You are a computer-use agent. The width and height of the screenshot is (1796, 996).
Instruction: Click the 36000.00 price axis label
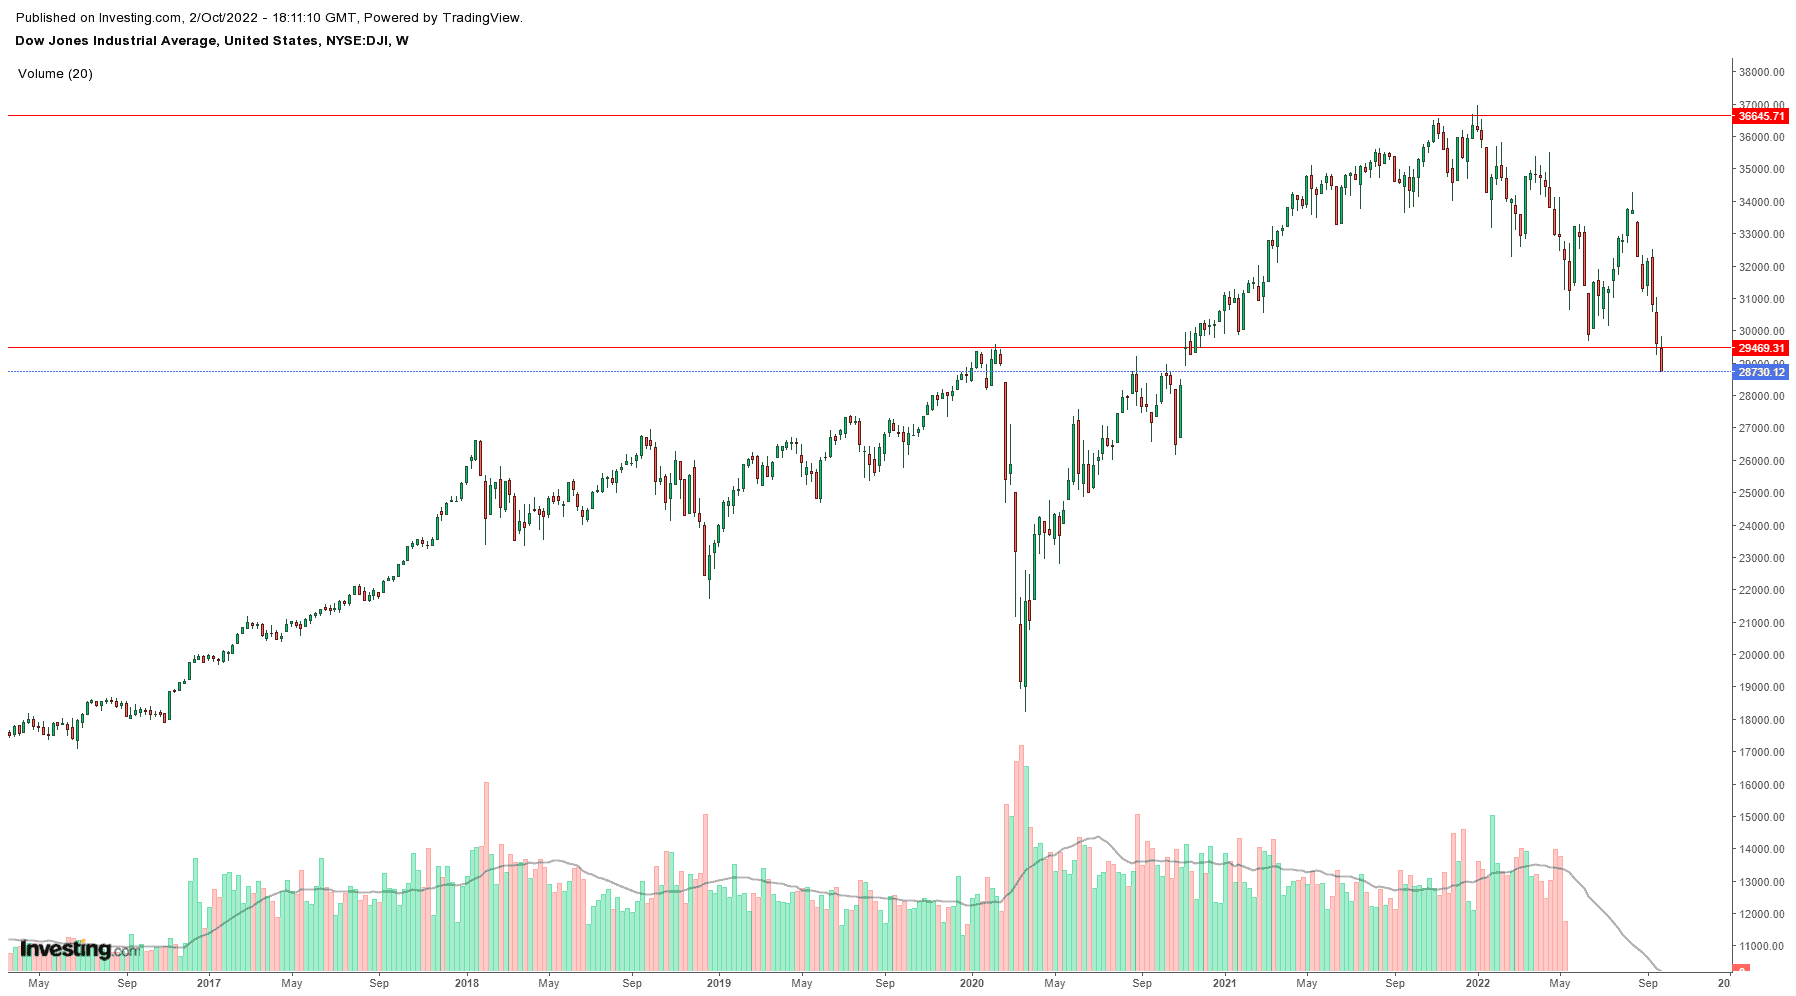pos(1761,137)
